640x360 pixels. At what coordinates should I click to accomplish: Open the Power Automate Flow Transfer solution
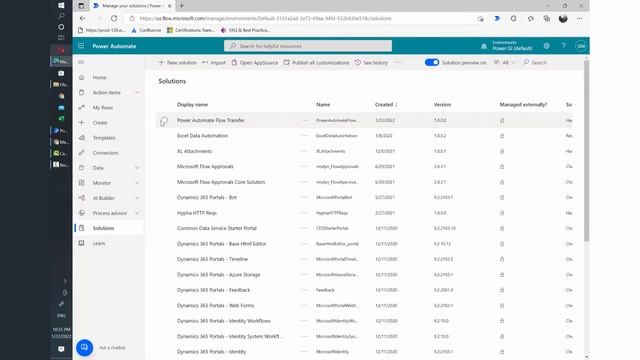pyautogui.click(x=211, y=120)
